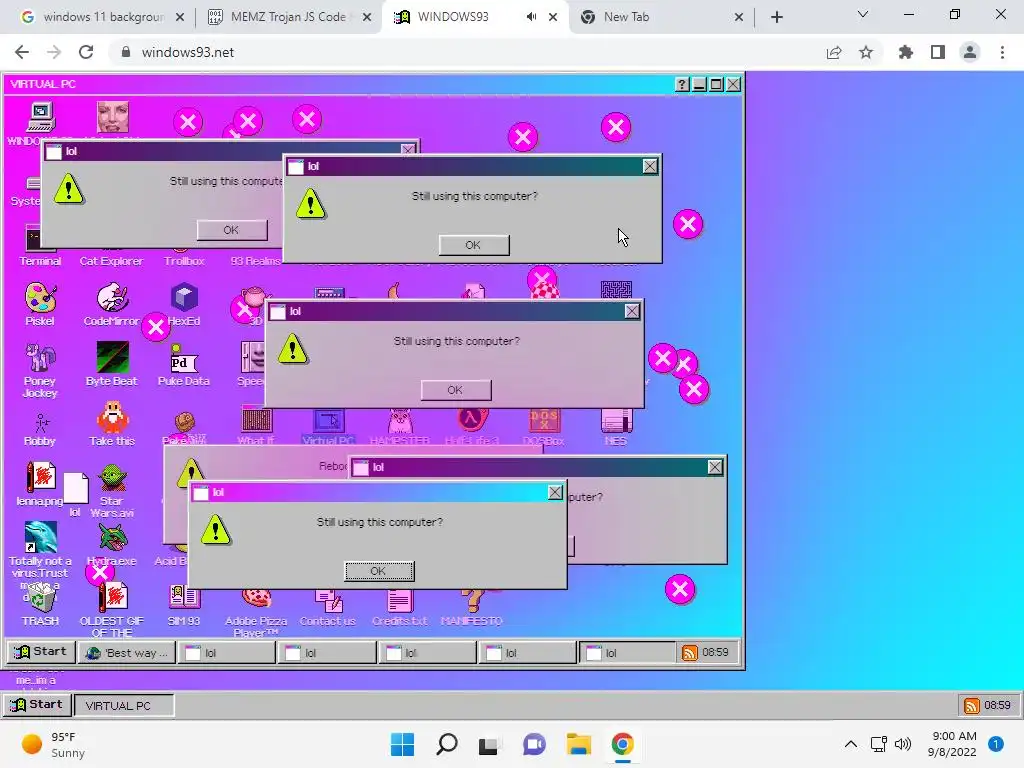Screen dimensions: 1024x768
Task: Click the RSS icon on outer Windows93 taskbar
Action: coord(971,705)
